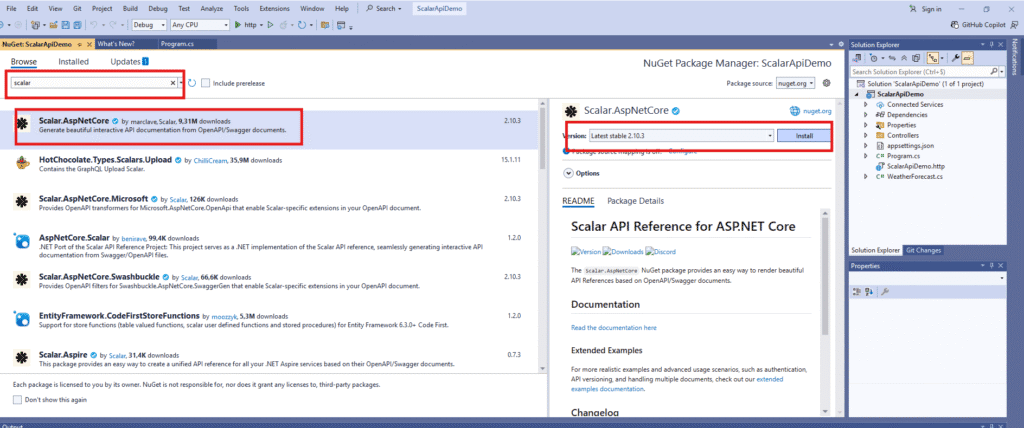The image size is (1024, 428).
Task: Open the Package source nuget.org dropdown
Action: tap(796, 83)
